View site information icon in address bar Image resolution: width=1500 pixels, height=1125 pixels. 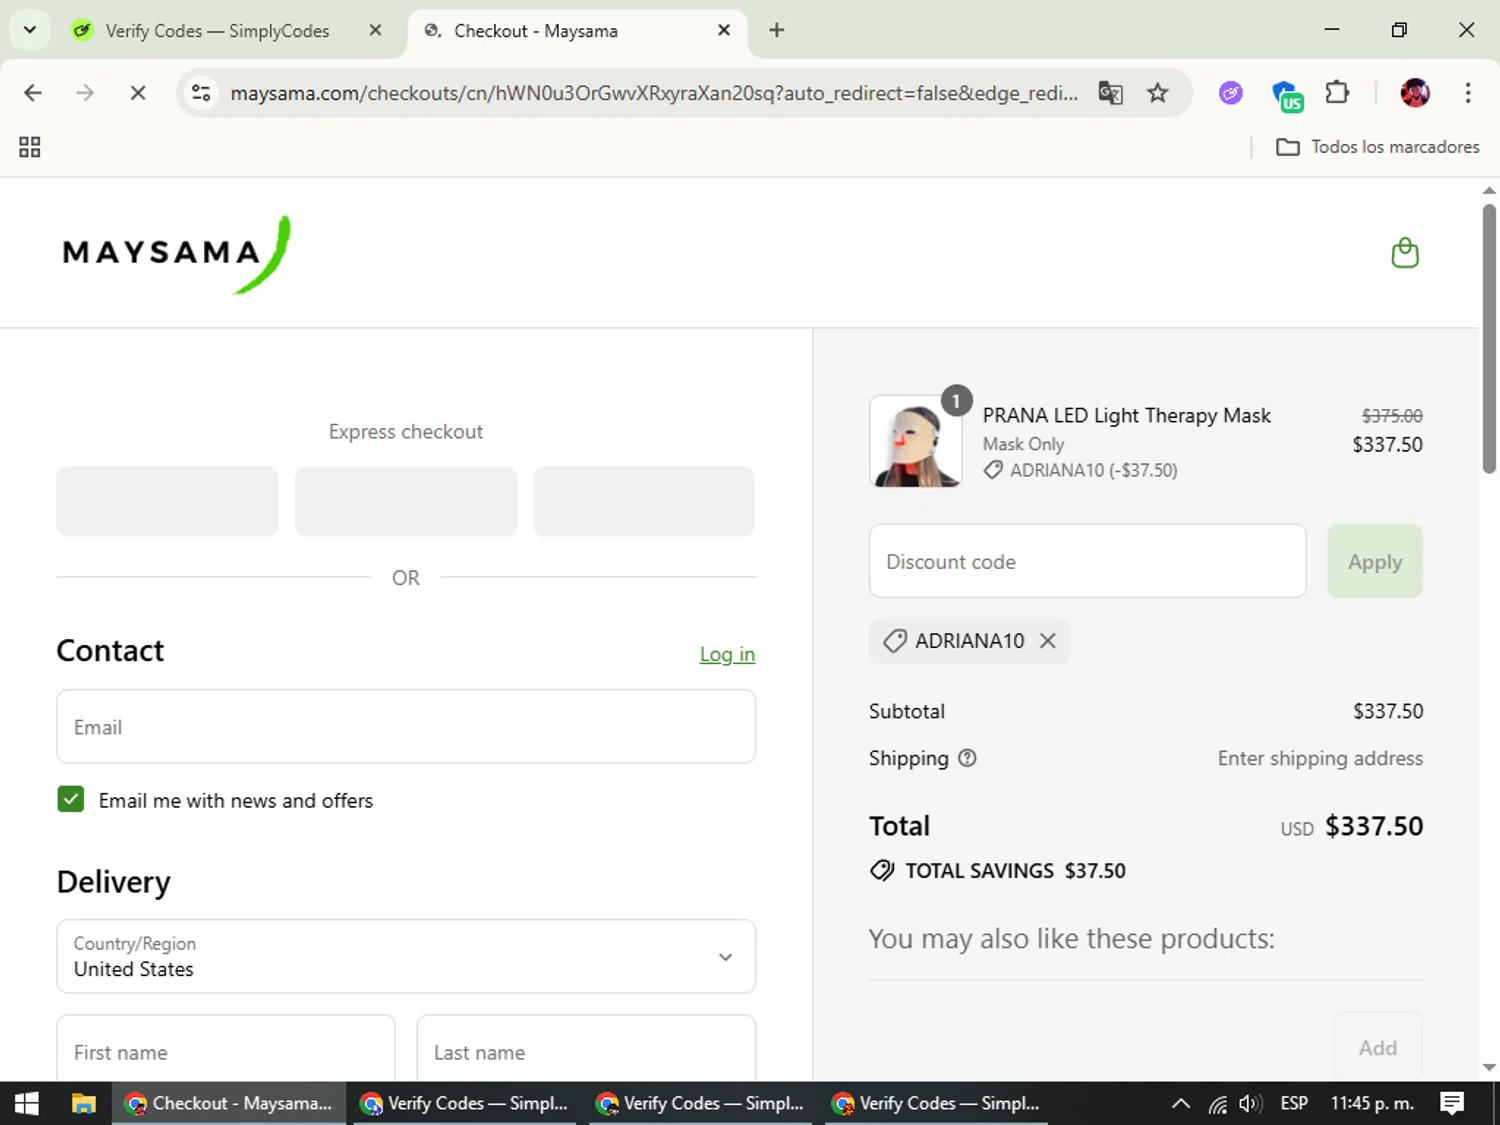coord(201,93)
